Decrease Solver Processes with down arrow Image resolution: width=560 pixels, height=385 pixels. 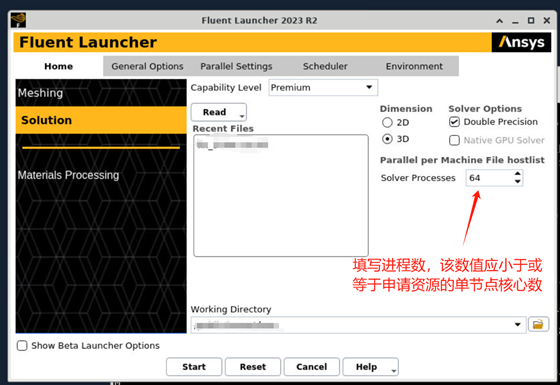coord(518,181)
